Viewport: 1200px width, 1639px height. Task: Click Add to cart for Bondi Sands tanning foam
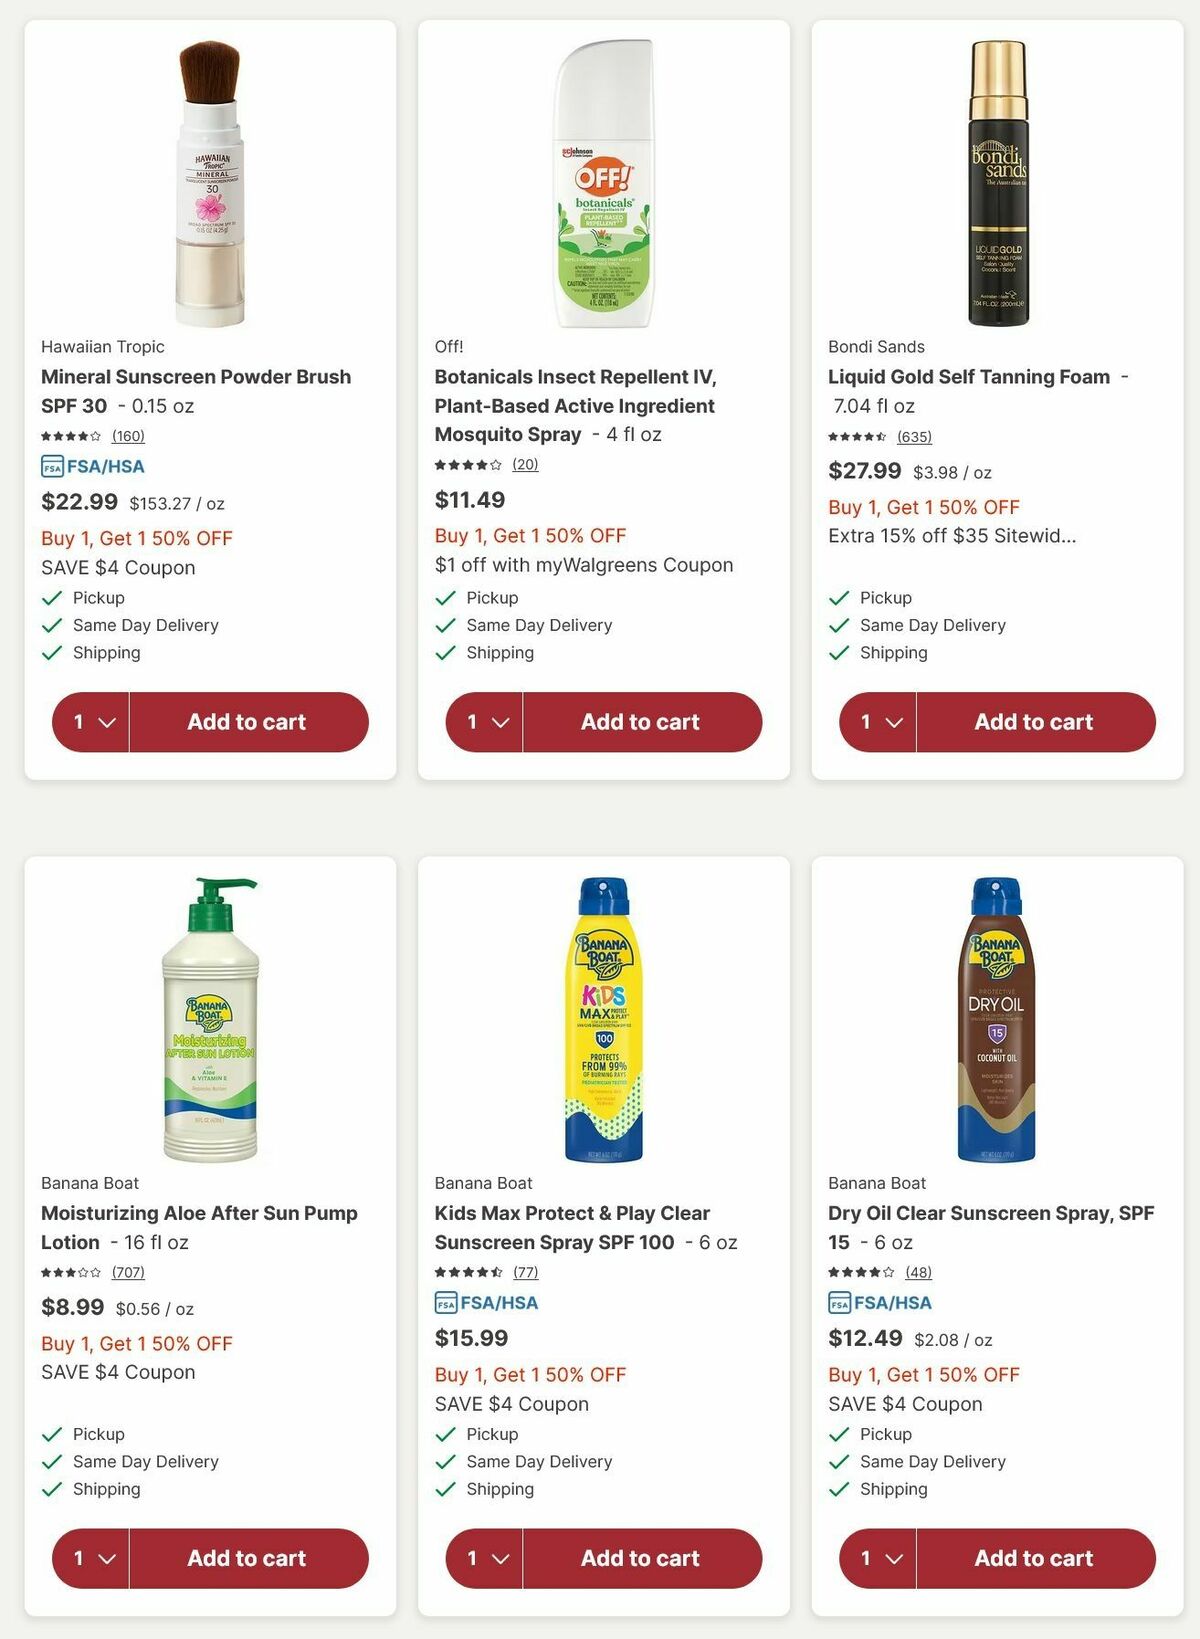(1033, 722)
